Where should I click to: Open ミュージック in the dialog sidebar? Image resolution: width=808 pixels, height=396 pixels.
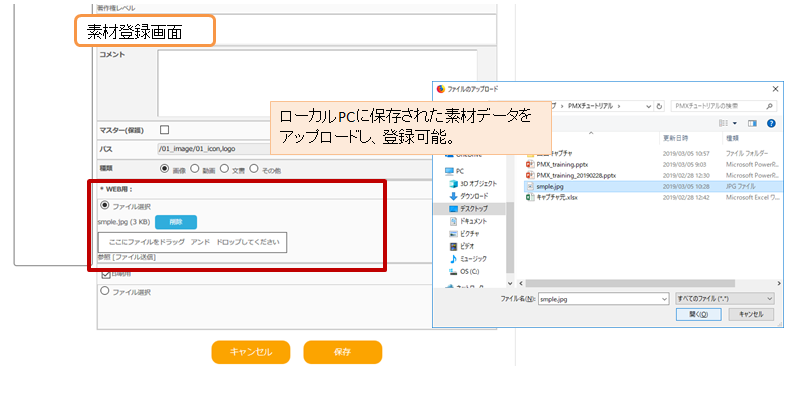tap(467, 259)
